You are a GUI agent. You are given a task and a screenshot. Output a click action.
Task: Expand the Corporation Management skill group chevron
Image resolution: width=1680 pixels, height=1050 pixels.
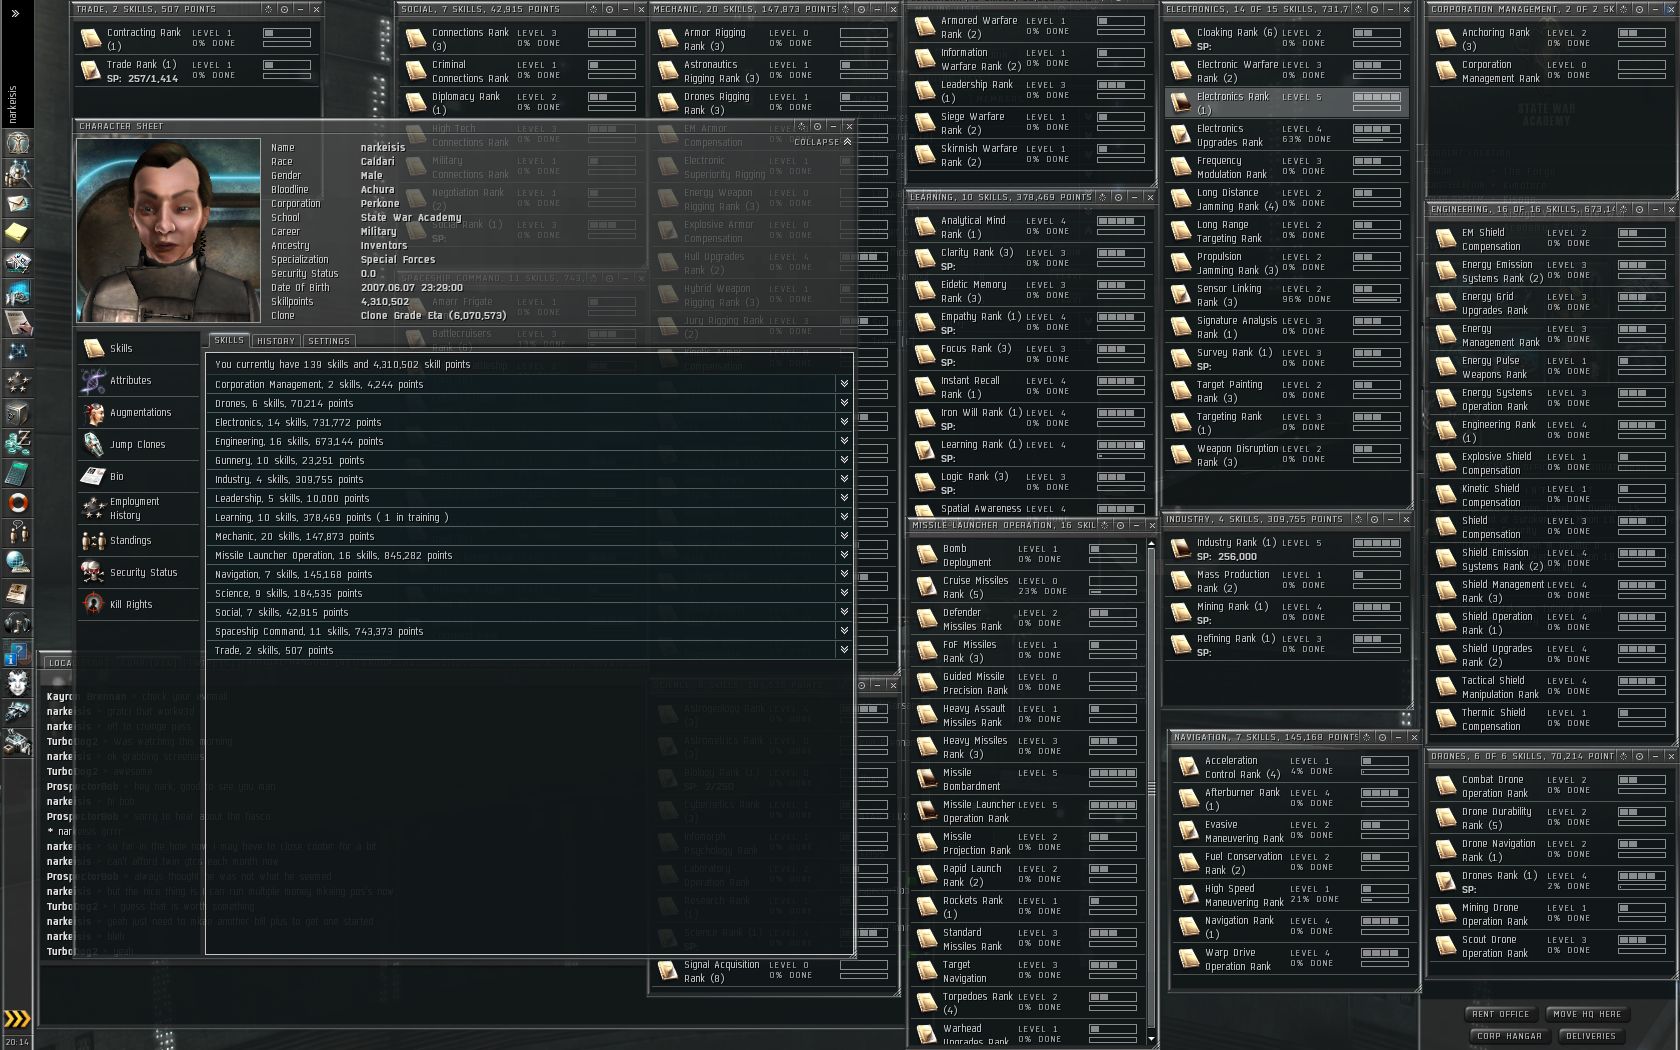point(844,384)
